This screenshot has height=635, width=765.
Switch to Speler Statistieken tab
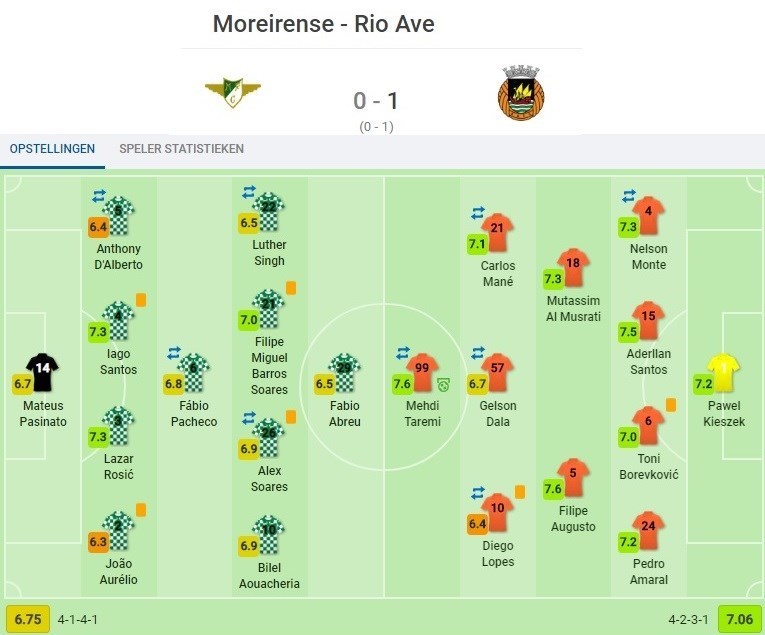pyautogui.click(x=181, y=149)
